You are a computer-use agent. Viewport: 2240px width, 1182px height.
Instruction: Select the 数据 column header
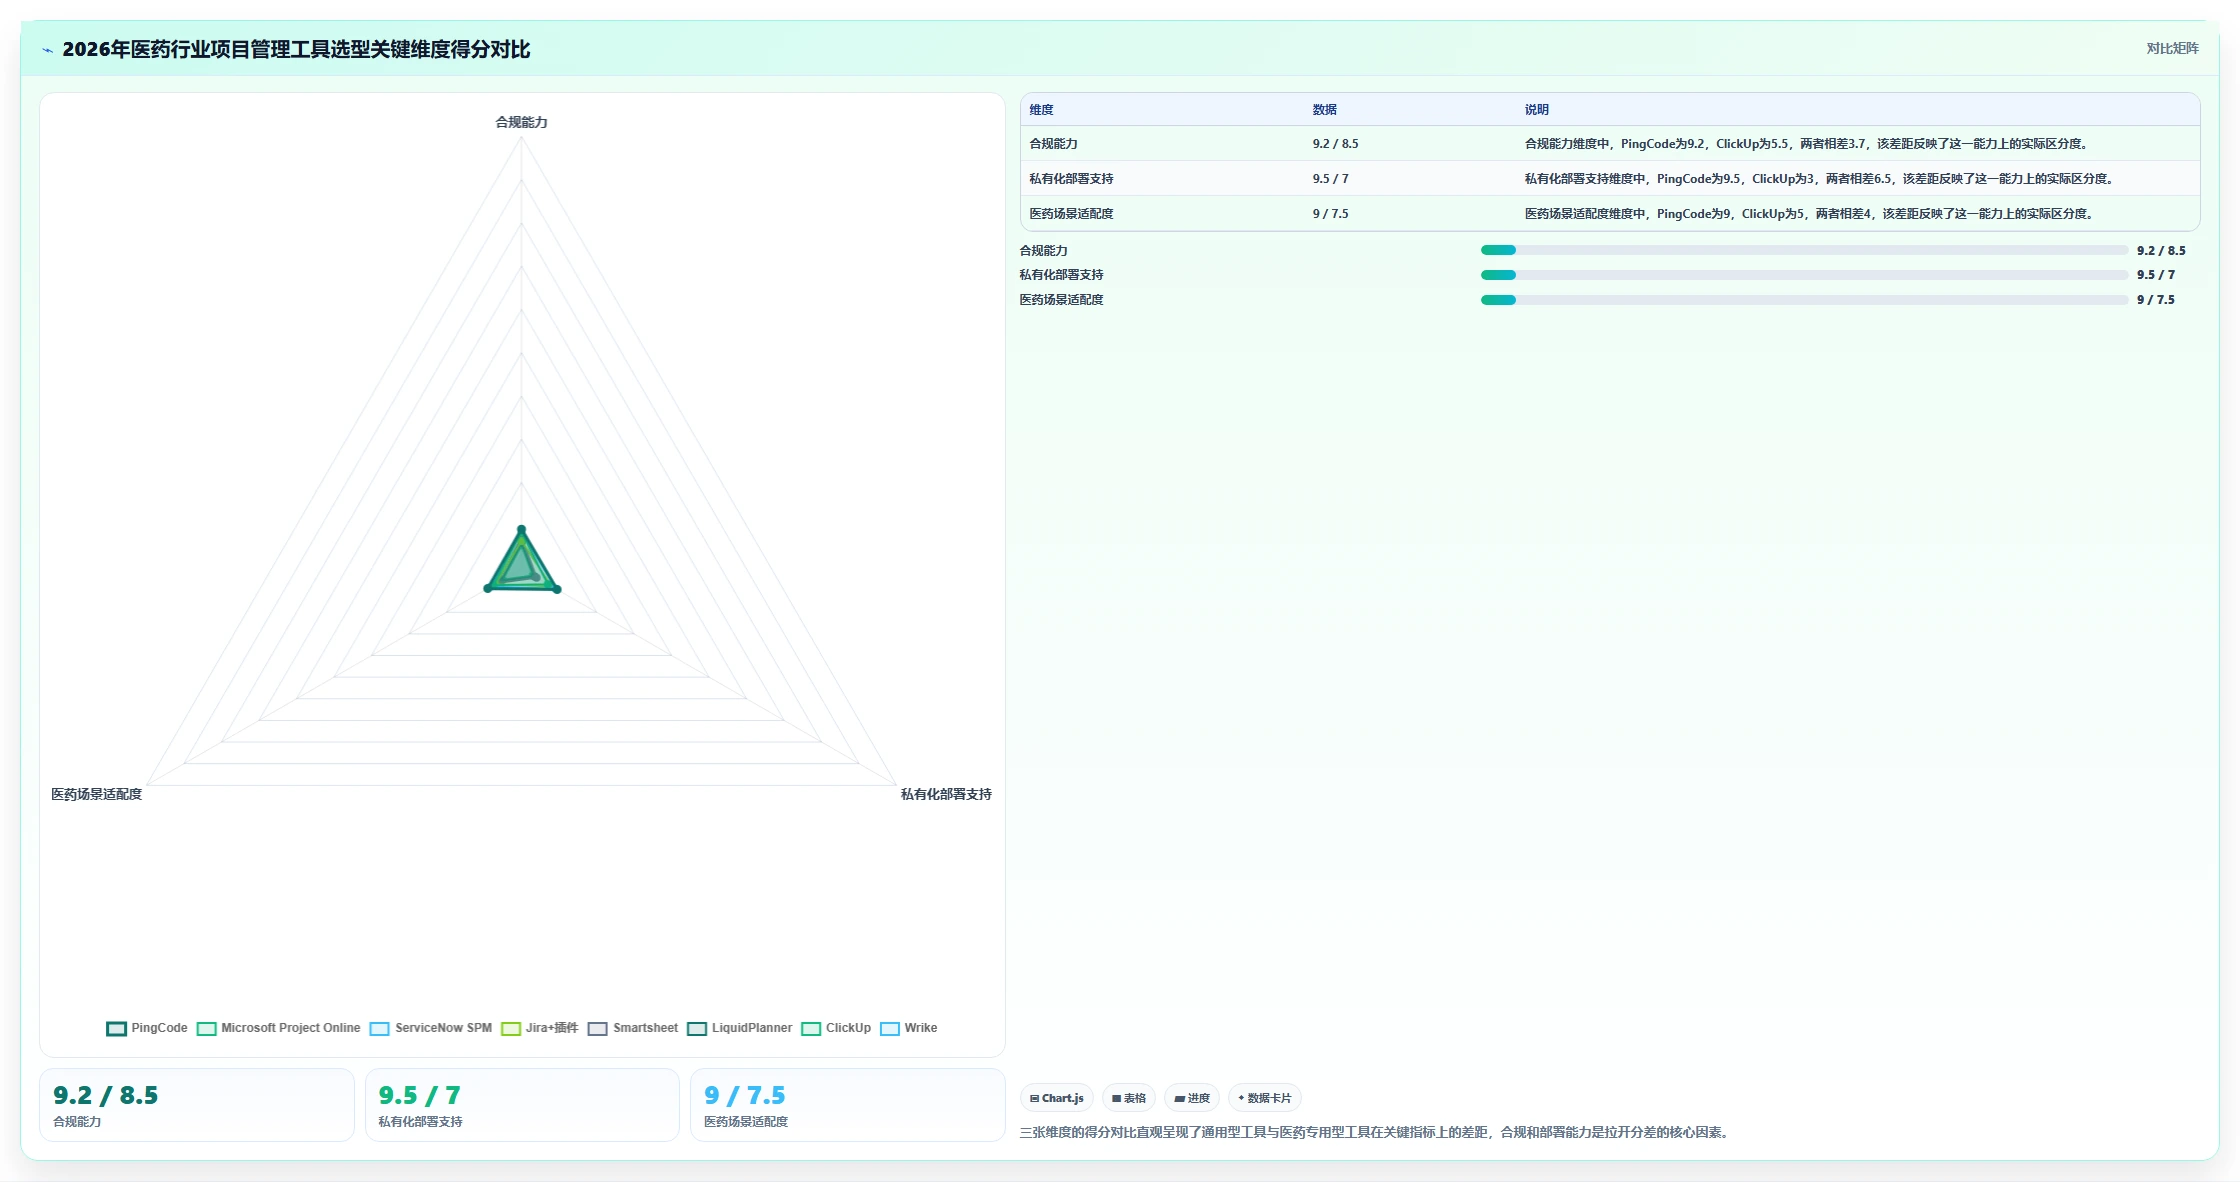pyautogui.click(x=1324, y=110)
